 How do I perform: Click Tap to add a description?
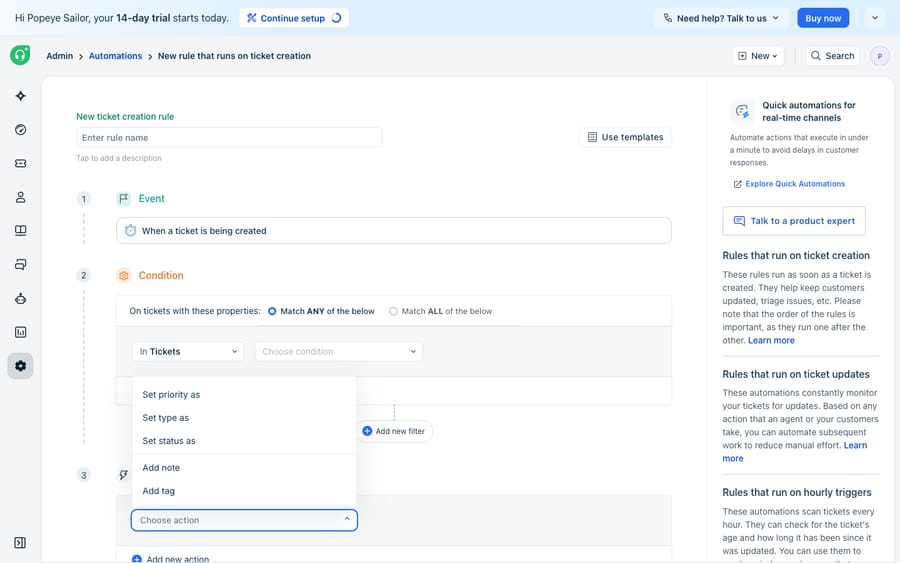coord(119,158)
